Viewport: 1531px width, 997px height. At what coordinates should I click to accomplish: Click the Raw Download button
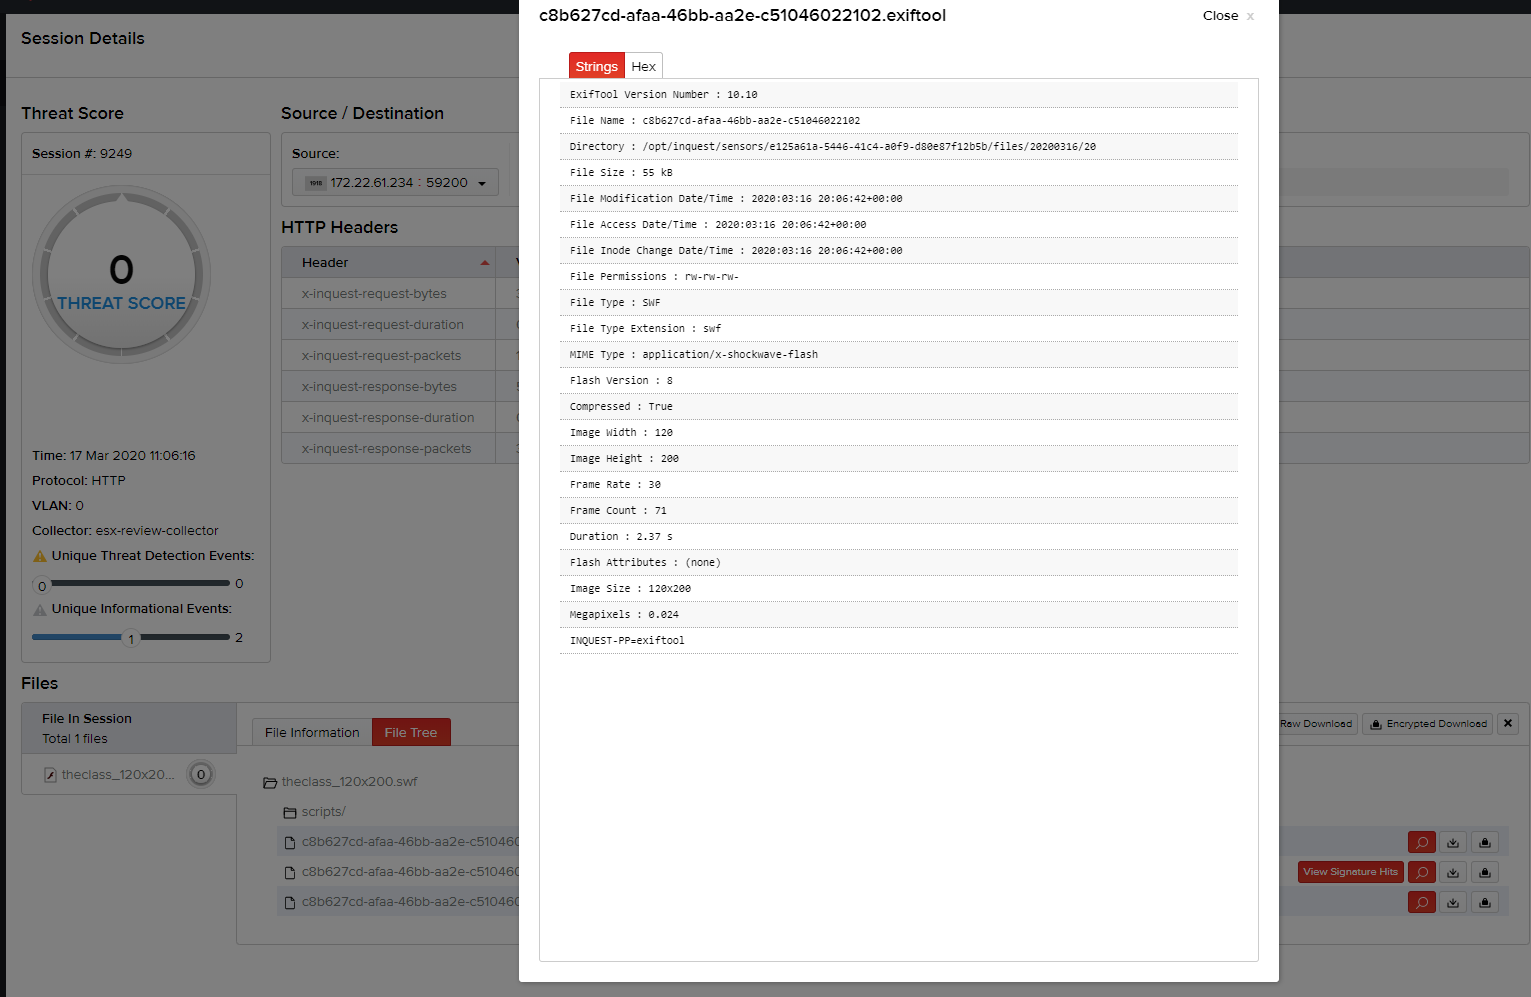click(1316, 724)
